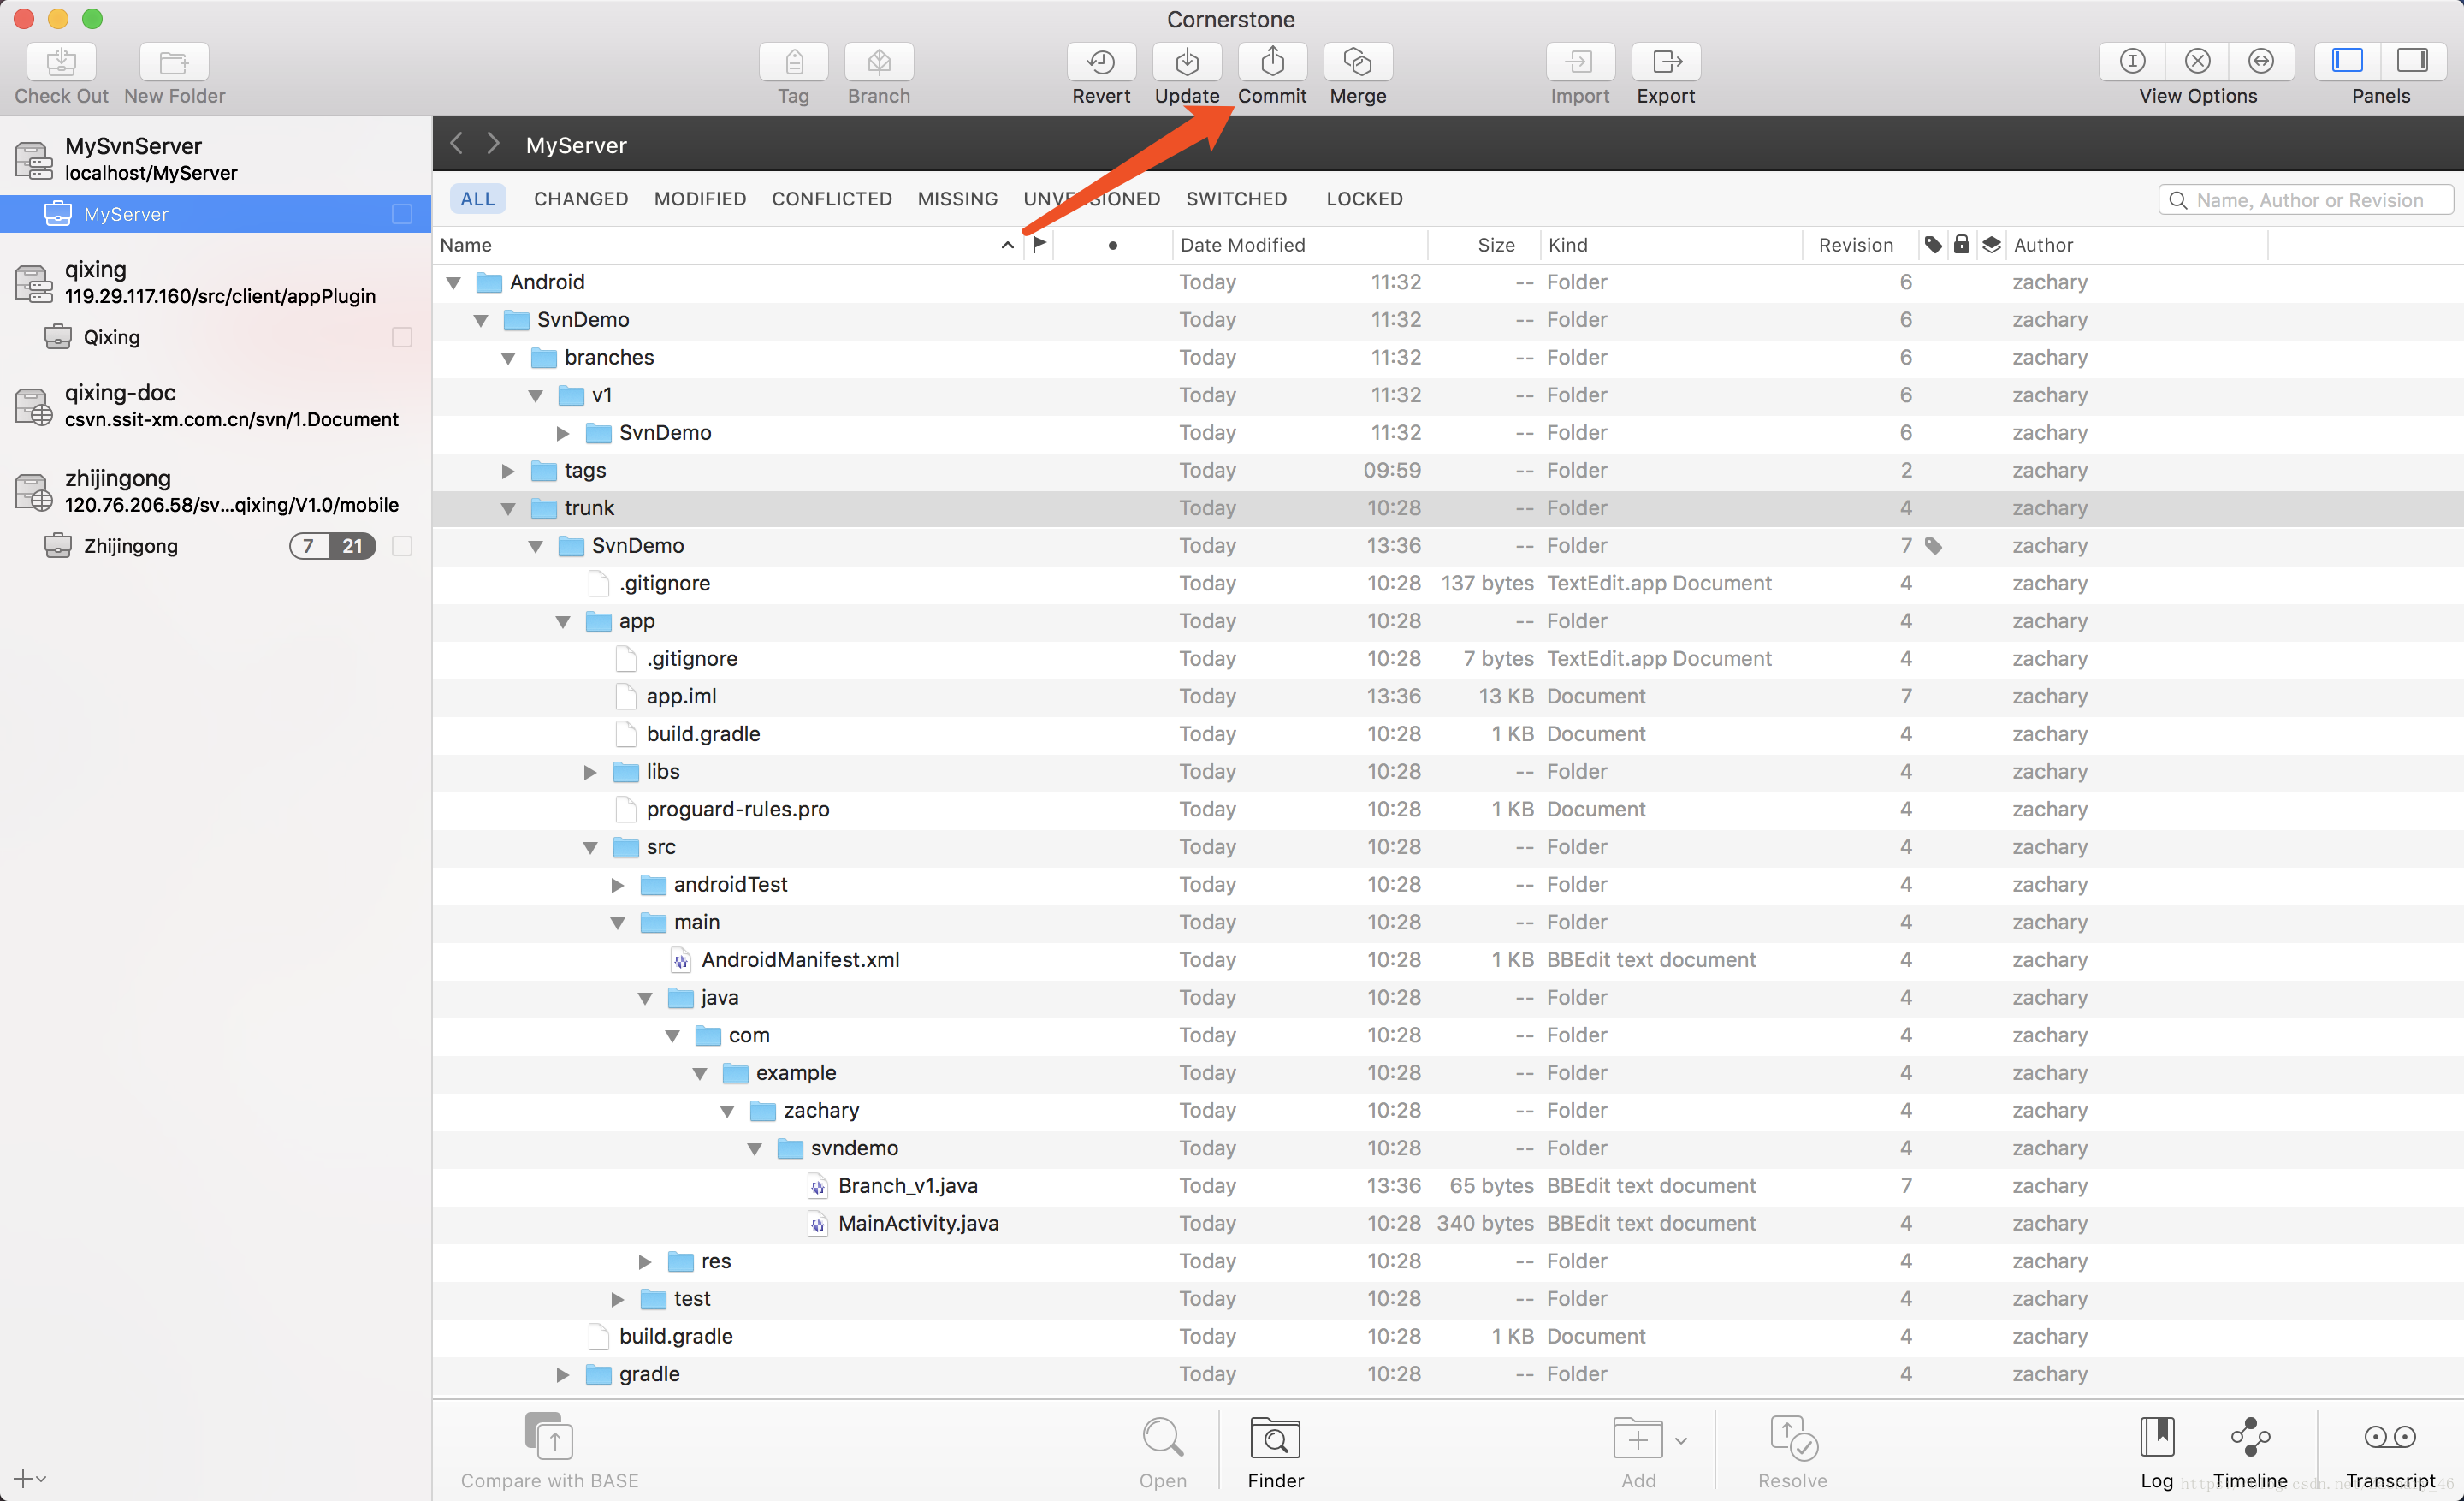Tick the Qixing working copy checkbox
2464x1501 pixels.
[x=402, y=337]
